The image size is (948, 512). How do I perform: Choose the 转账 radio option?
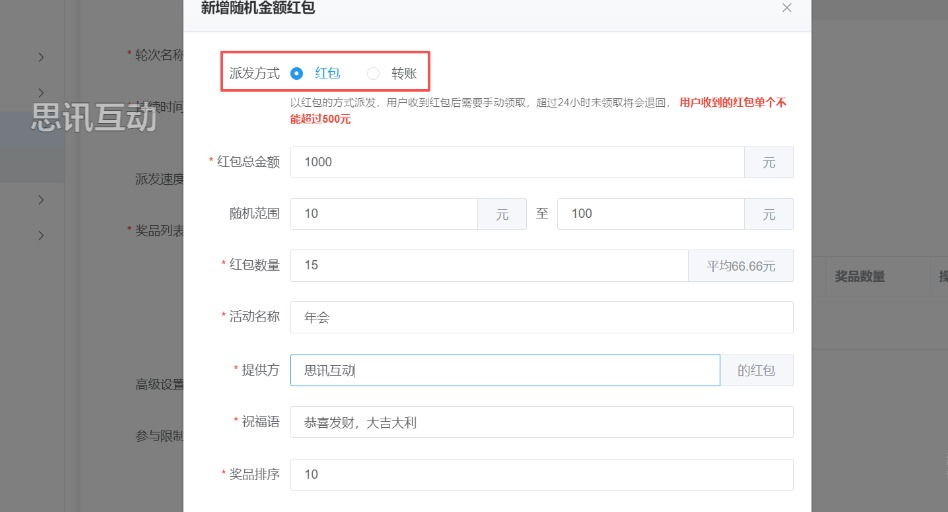coord(374,73)
